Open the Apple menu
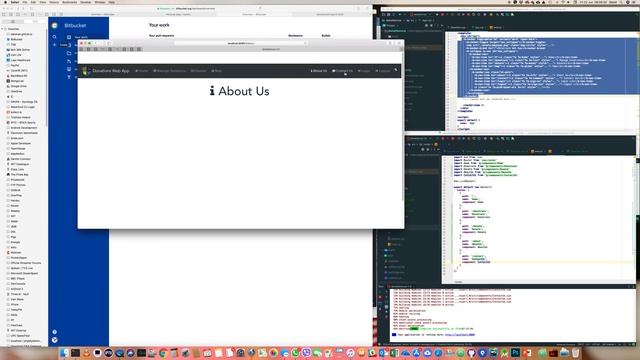The image size is (640, 360). tap(5, 2)
